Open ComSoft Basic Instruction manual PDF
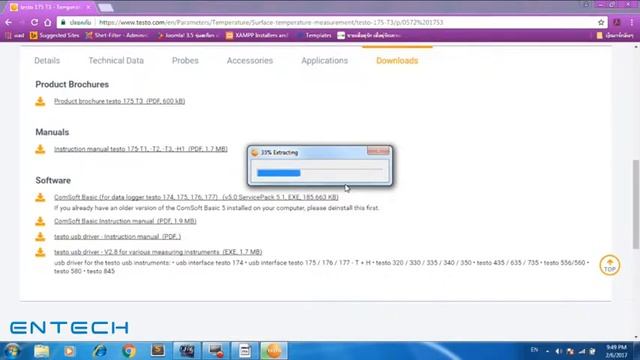 click(x=125, y=221)
